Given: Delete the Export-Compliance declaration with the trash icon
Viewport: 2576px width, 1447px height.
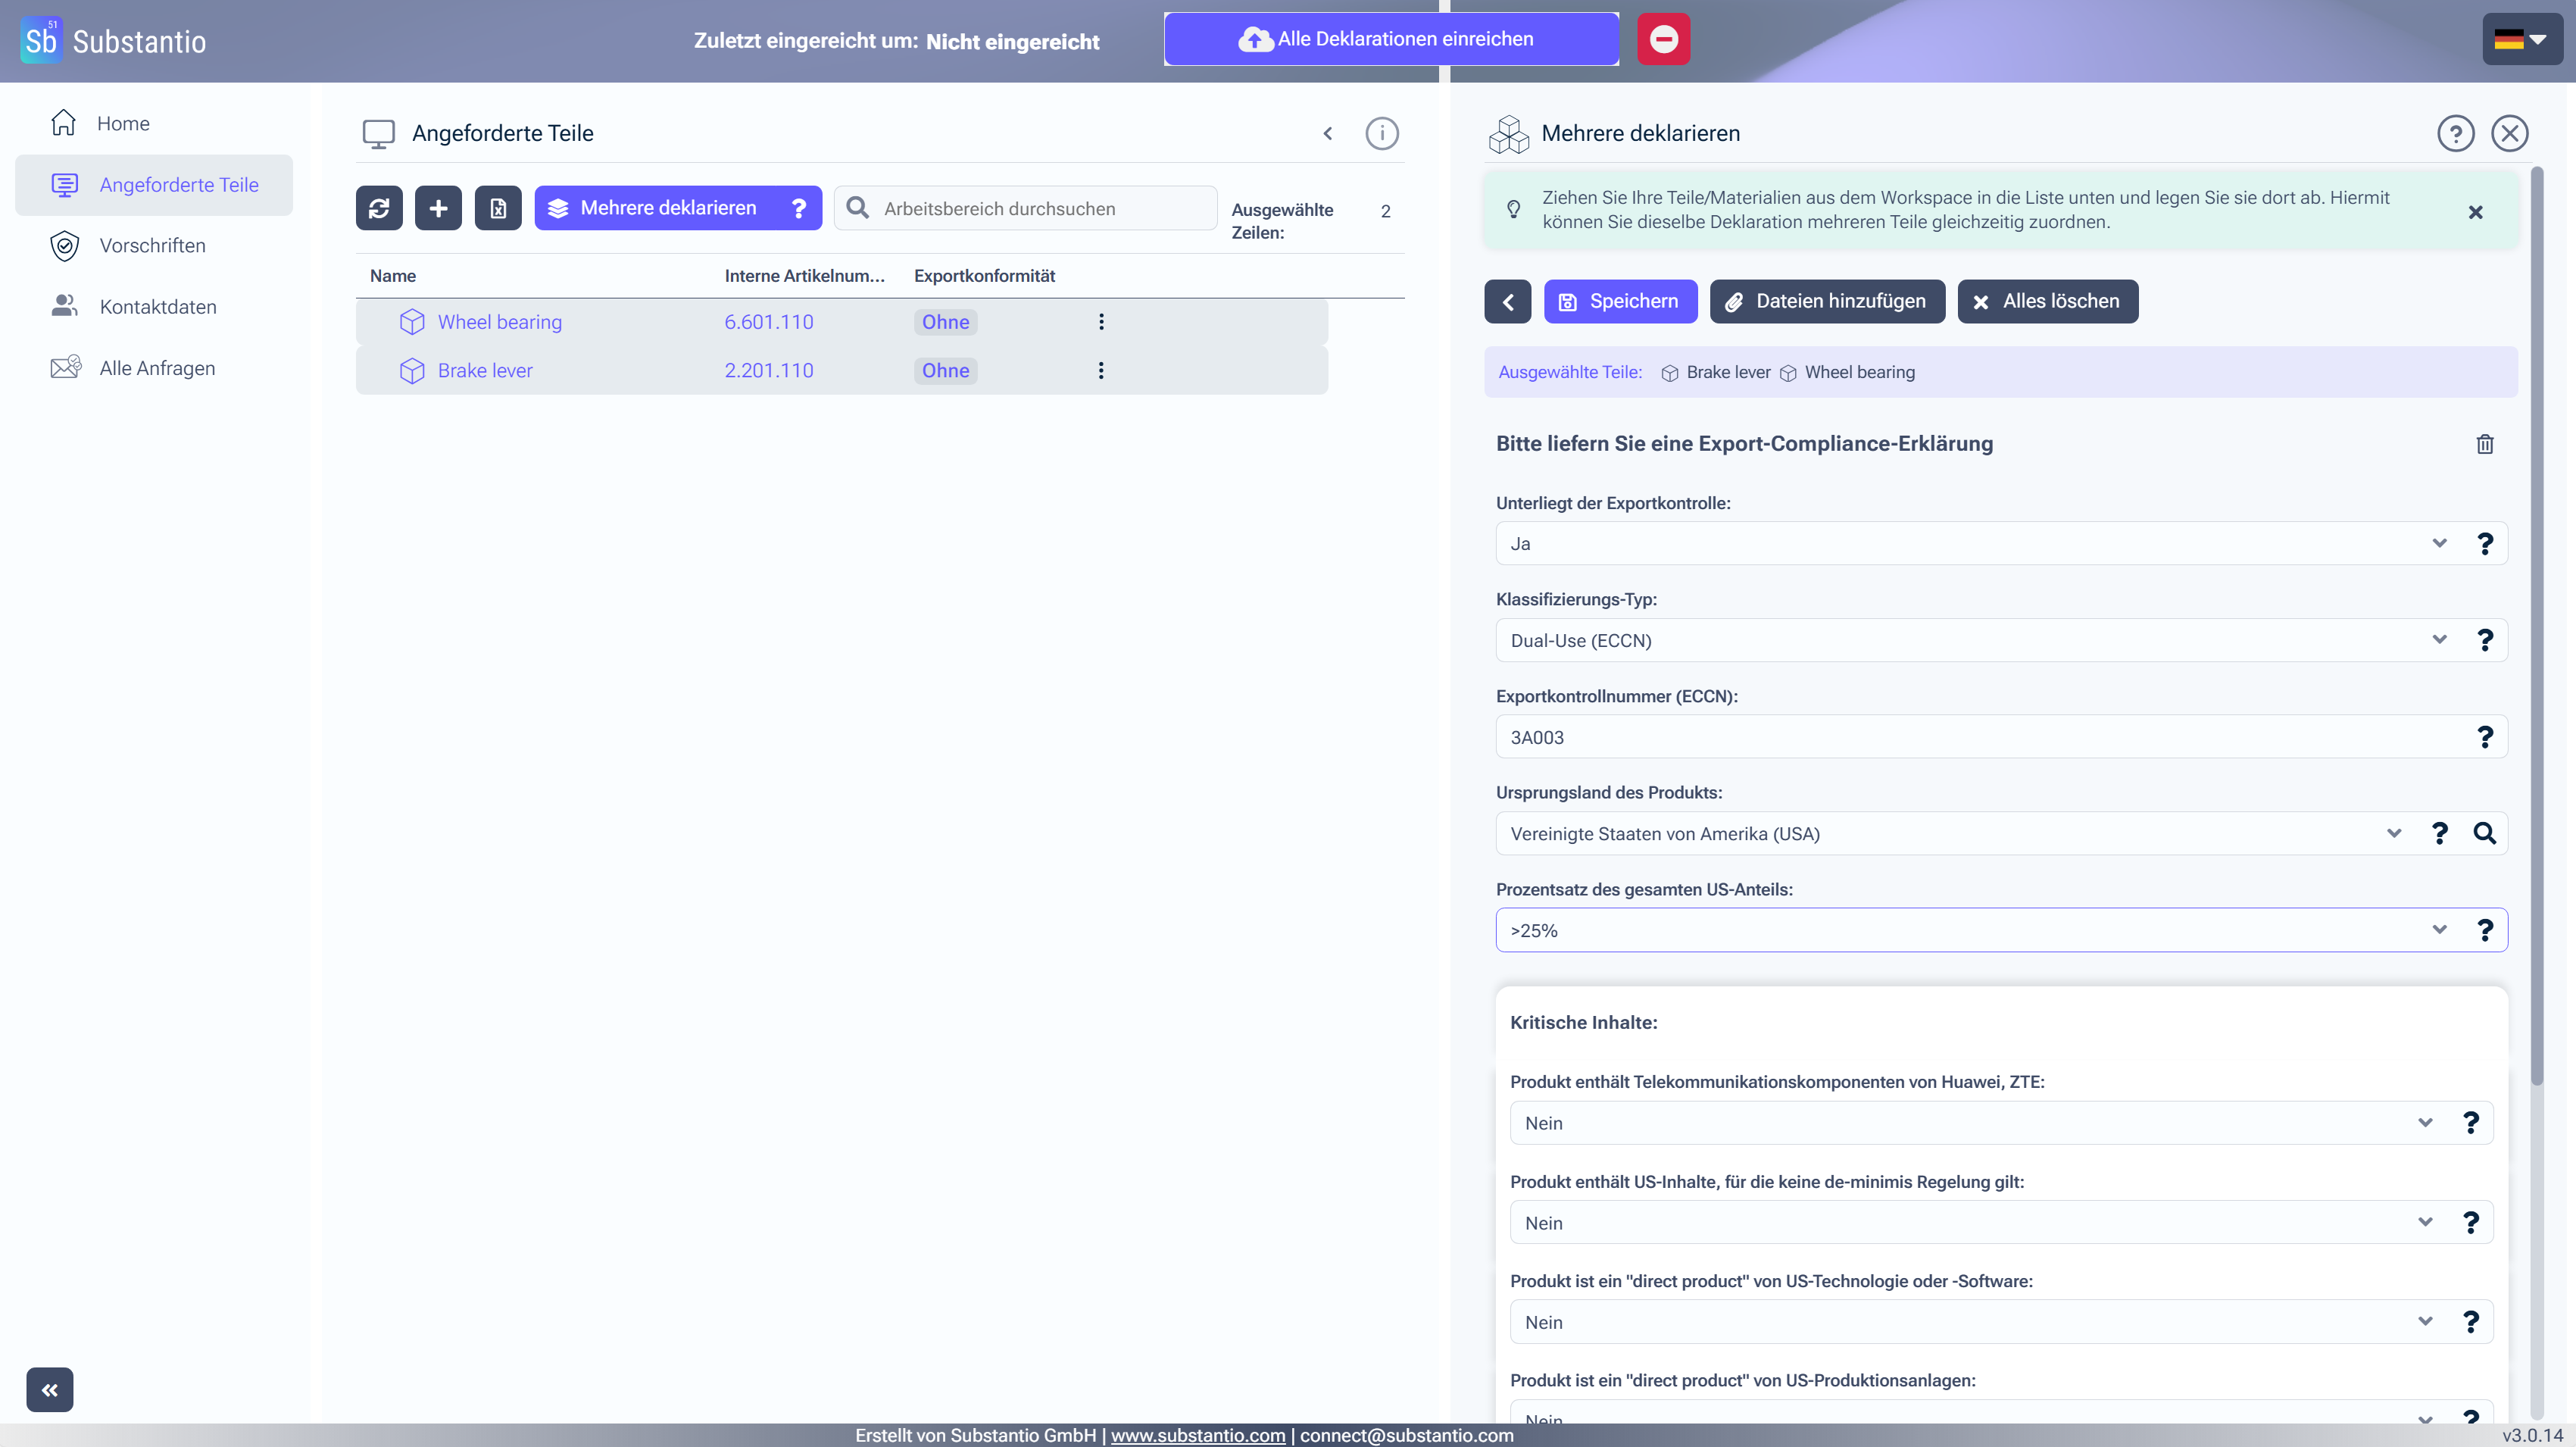Looking at the screenshot, I should 2484,444.
